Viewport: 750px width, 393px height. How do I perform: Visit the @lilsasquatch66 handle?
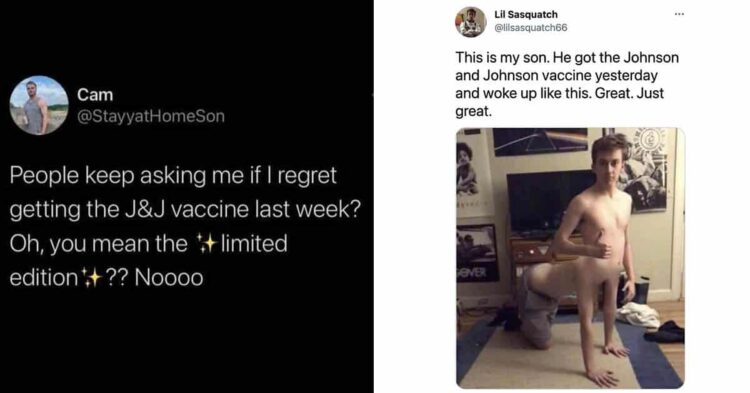tap(530, 28)
